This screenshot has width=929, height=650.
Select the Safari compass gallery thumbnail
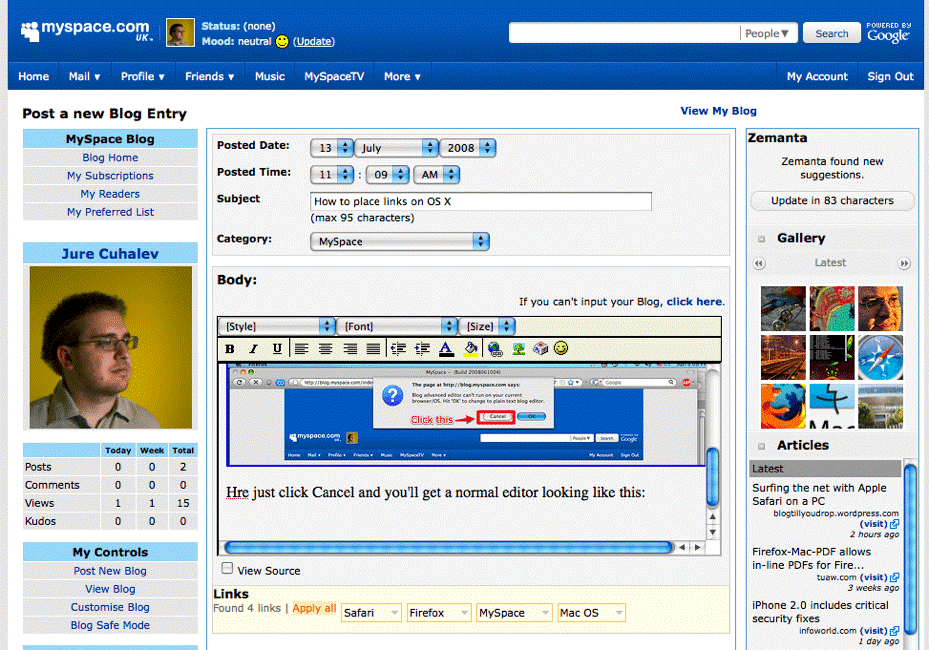[x=880, y=357]
